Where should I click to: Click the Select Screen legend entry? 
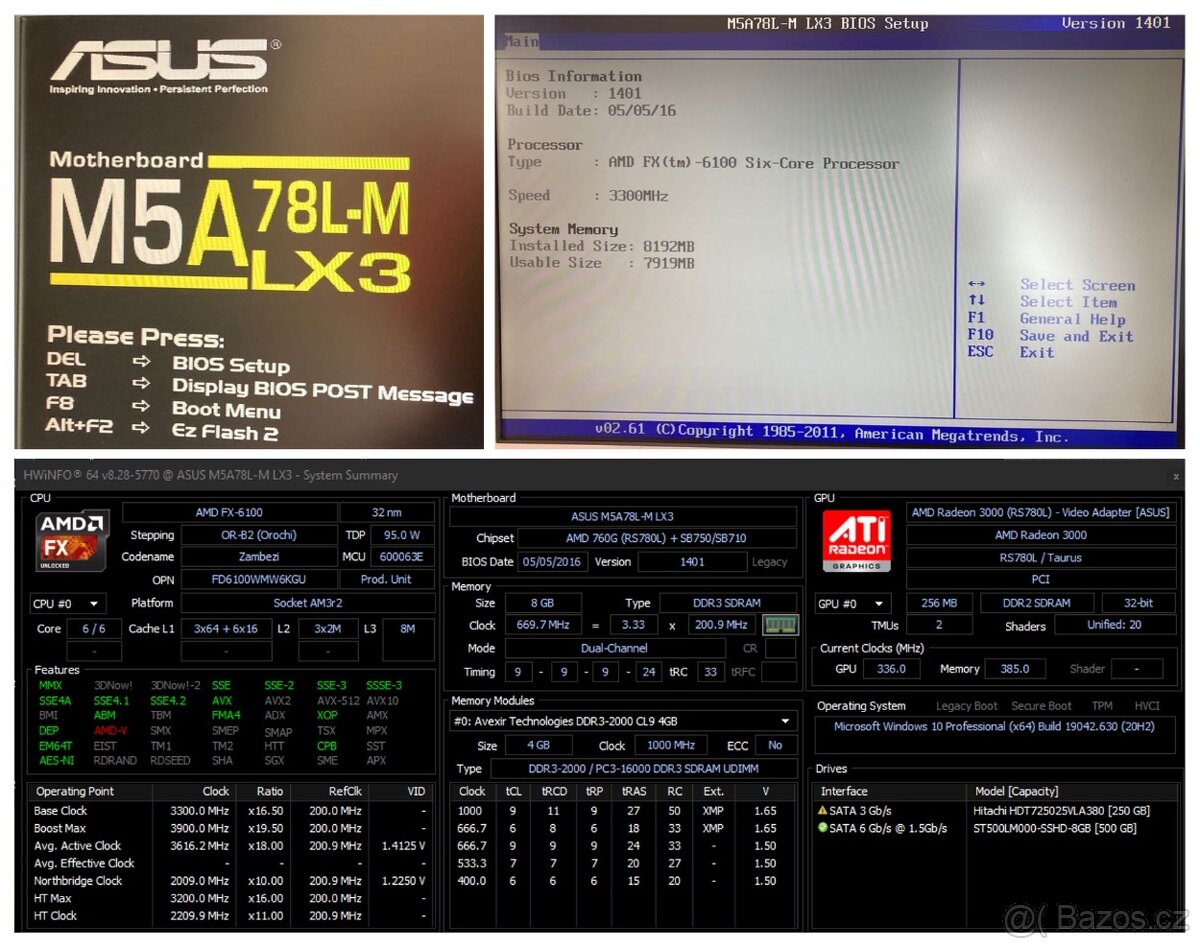(x=1078, y=284)
